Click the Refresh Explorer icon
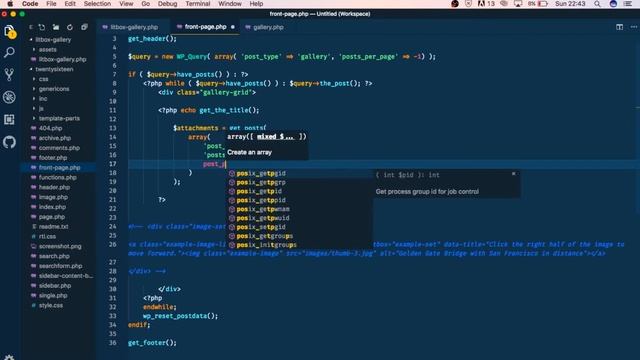640x360 pixels. (70, 27)
